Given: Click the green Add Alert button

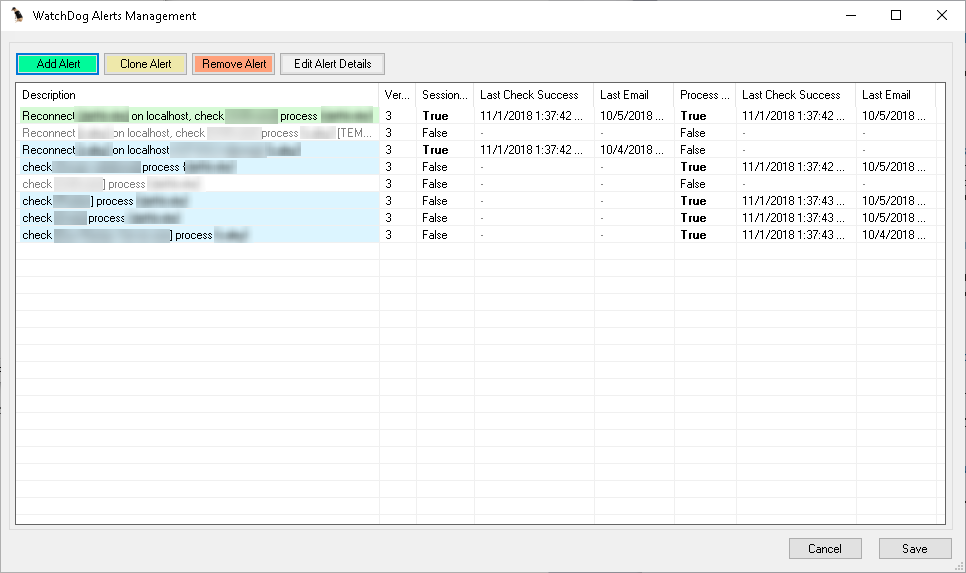Looking at the screenshot, I should point(58,64).
